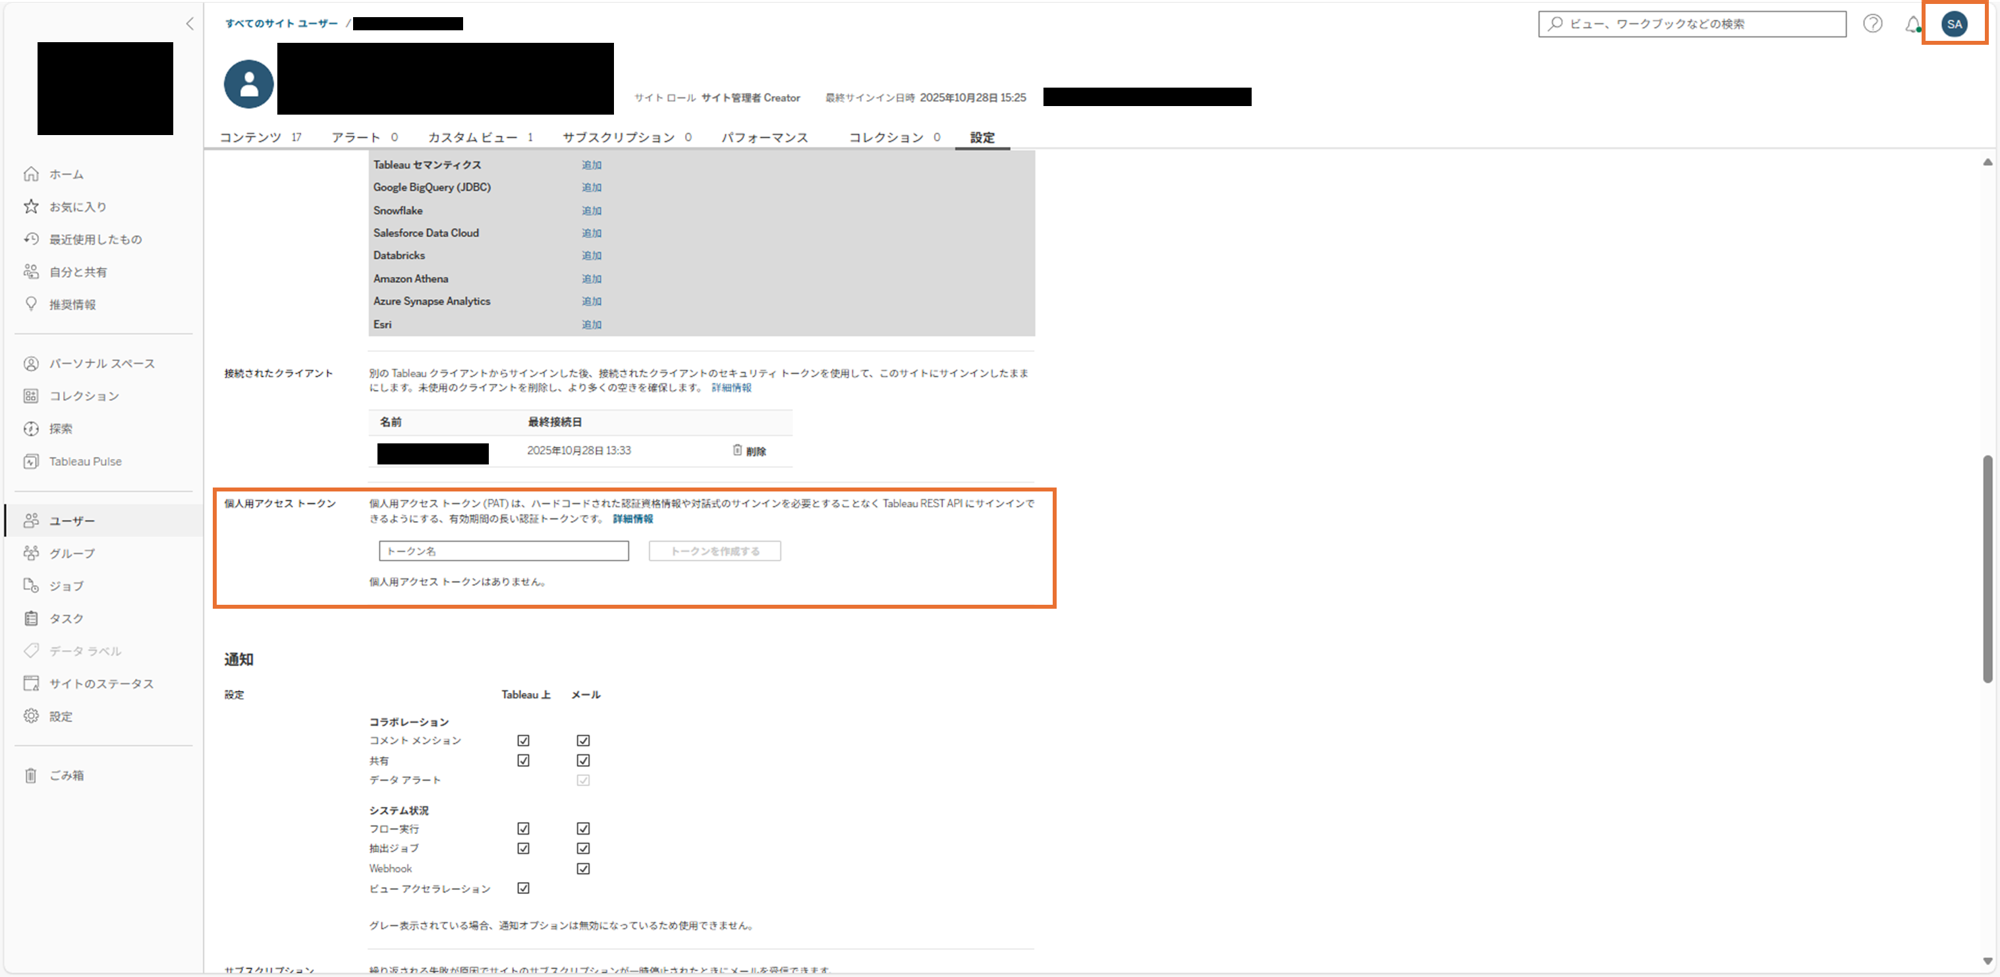
Task: Switch to サブスクリプション tab
Action: tap(626, 137)
